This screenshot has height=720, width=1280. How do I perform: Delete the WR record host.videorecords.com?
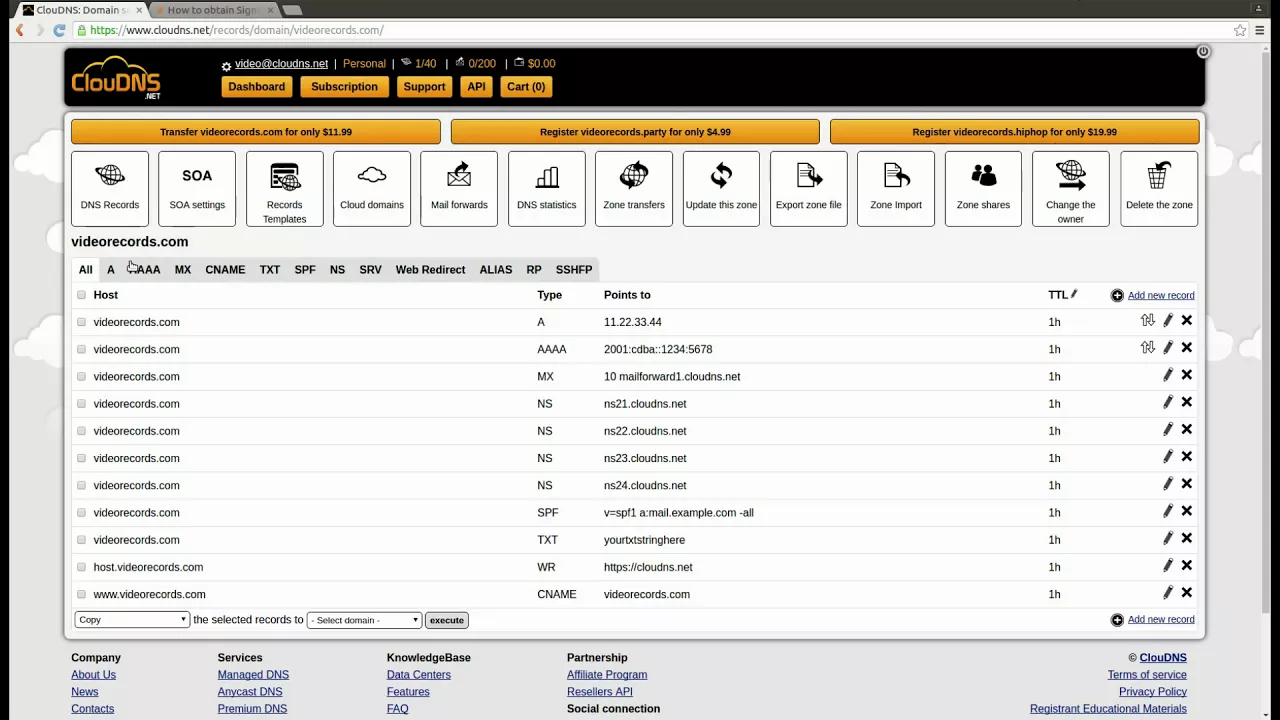pyautogui.click(x=1187, y=565)
